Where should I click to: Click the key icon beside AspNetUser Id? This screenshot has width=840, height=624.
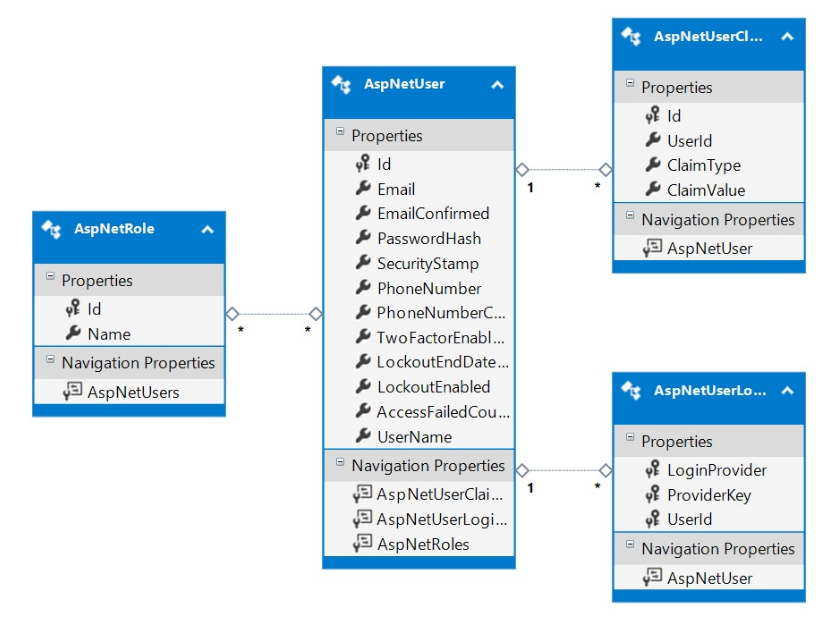tap(363, 163)
